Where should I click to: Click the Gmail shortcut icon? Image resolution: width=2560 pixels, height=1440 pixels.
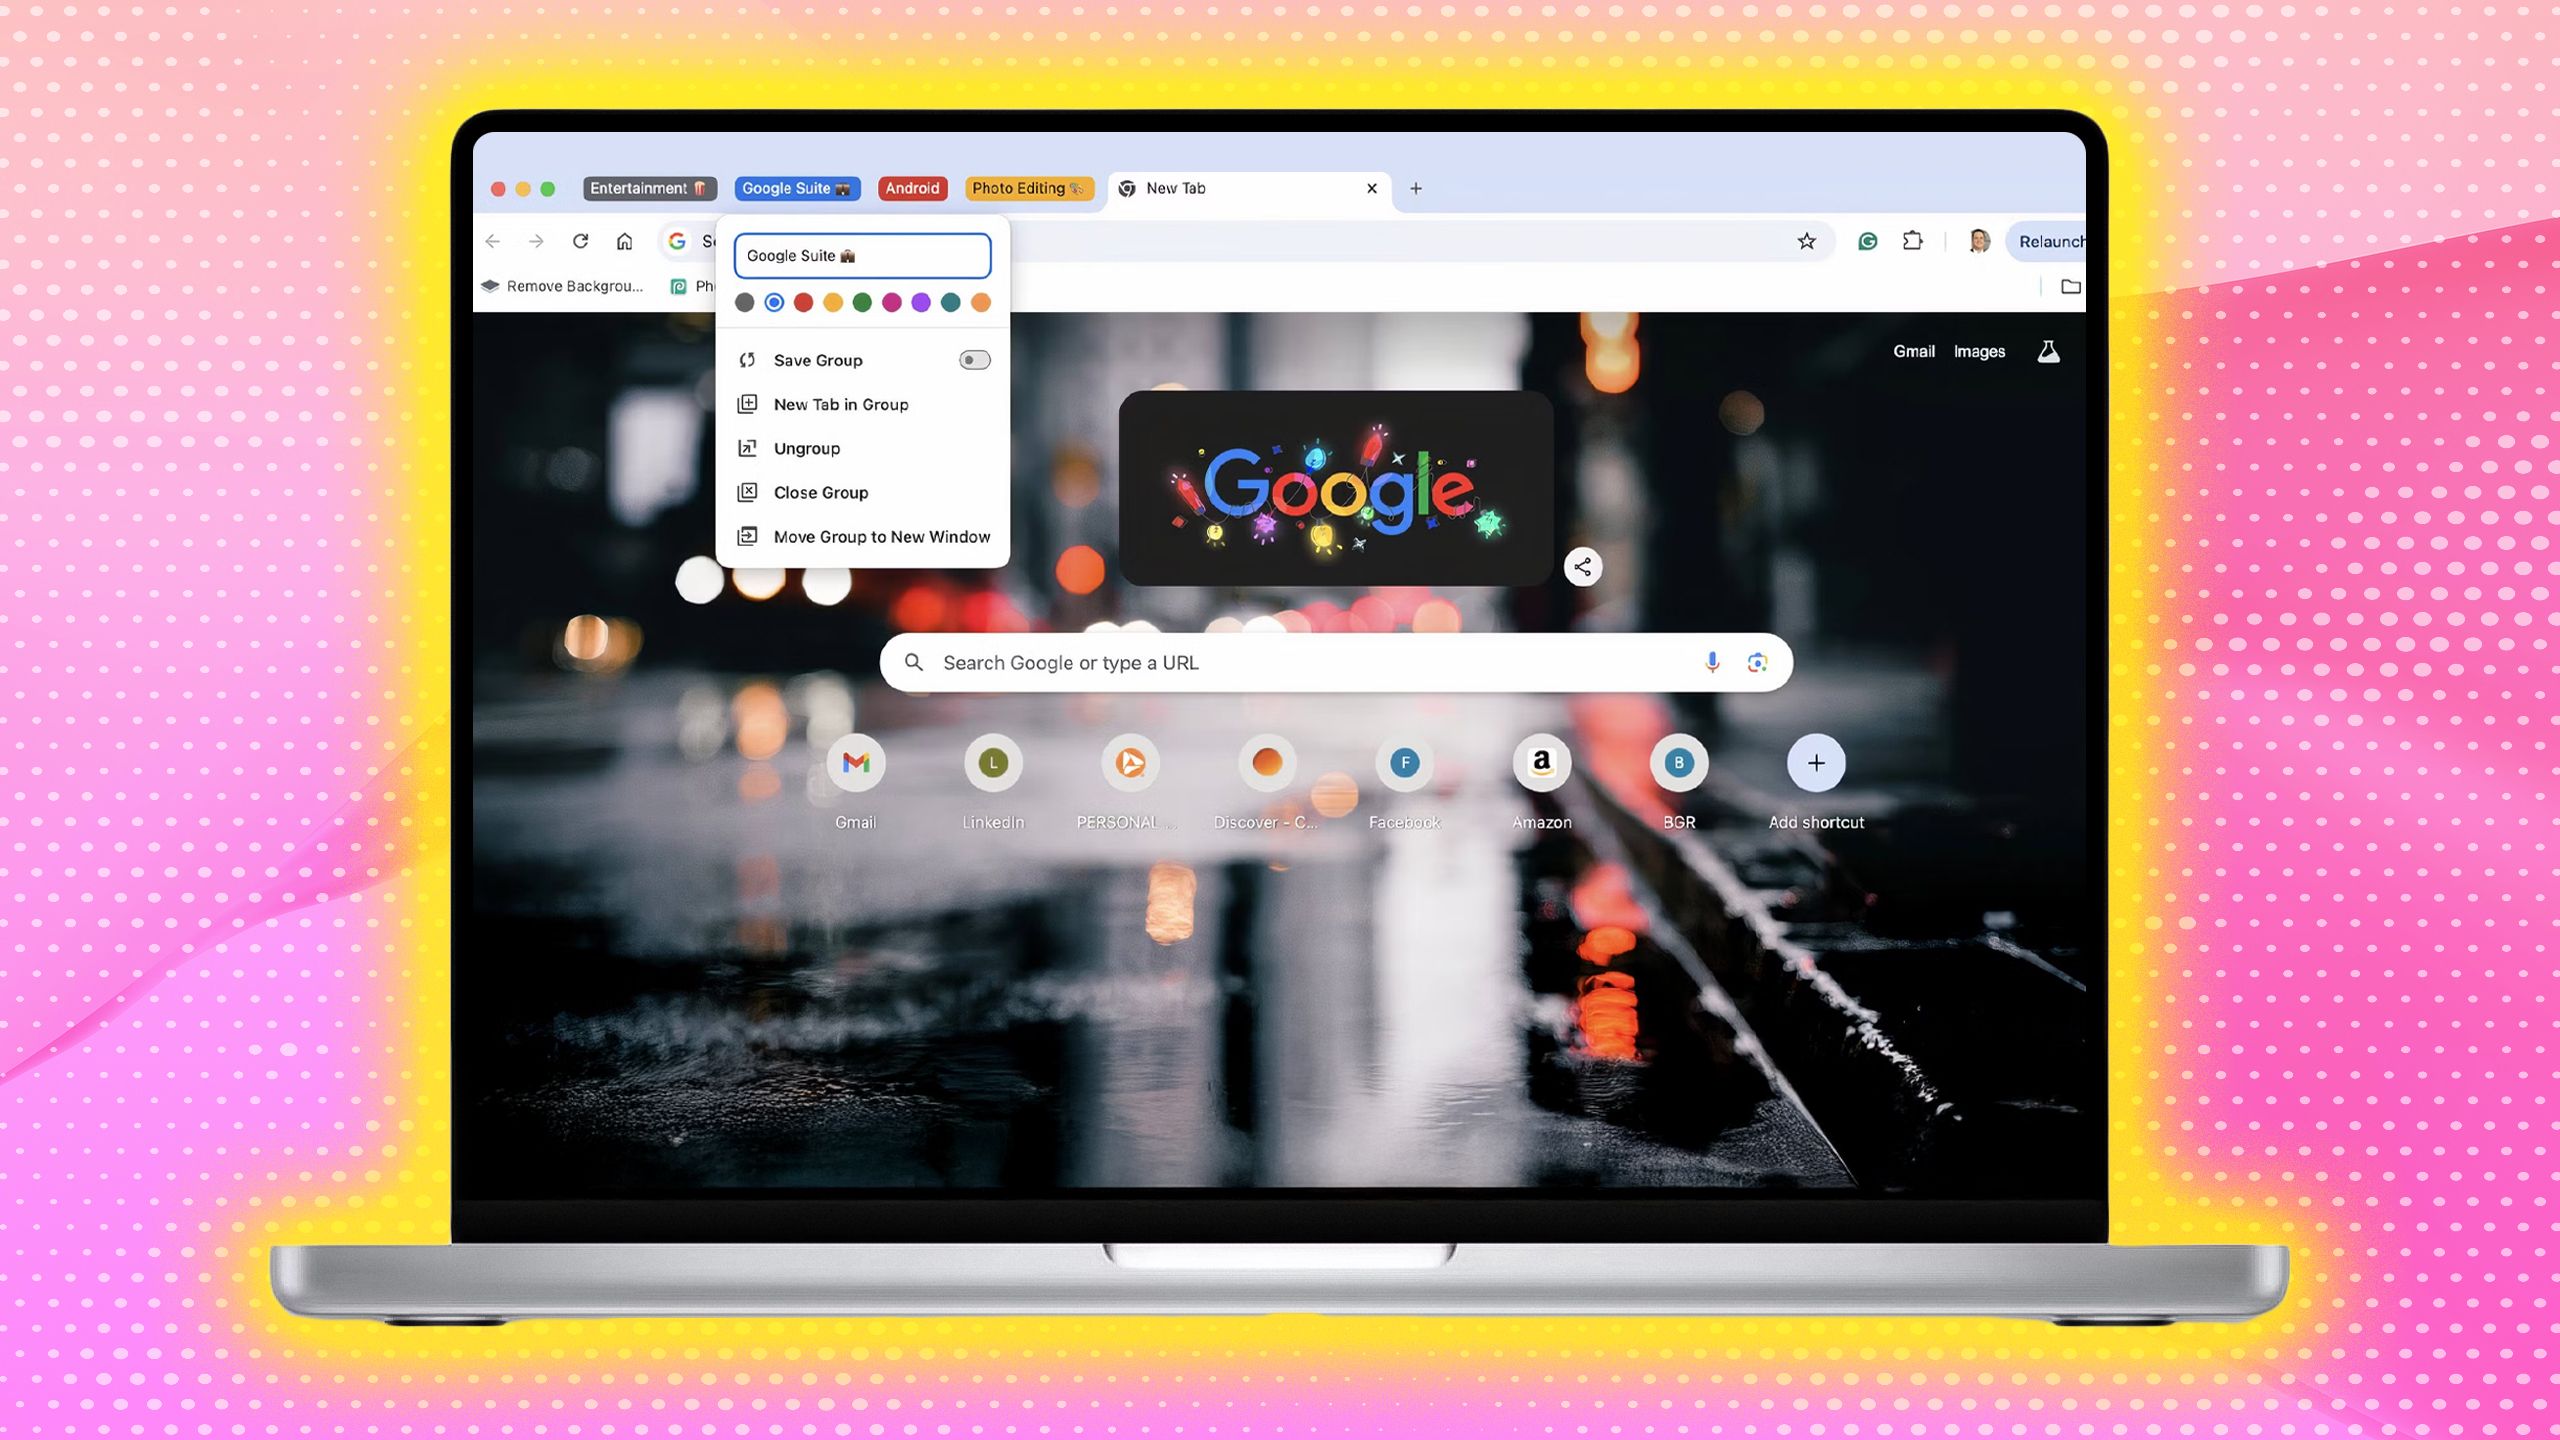point(856,761)
